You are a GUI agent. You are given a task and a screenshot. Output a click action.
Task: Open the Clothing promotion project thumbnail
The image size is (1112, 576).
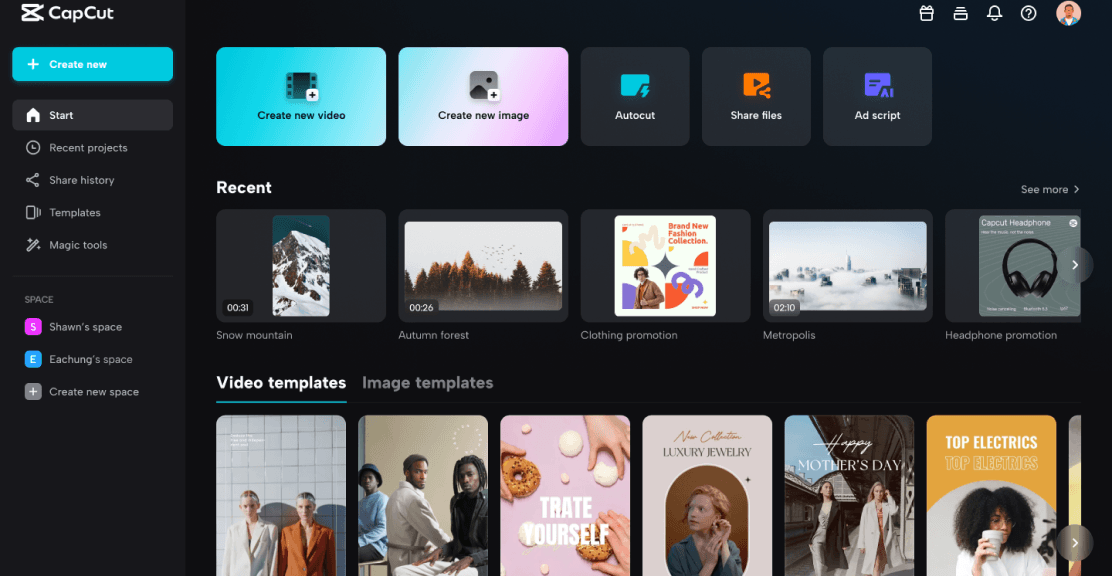(x=665, y=266)
